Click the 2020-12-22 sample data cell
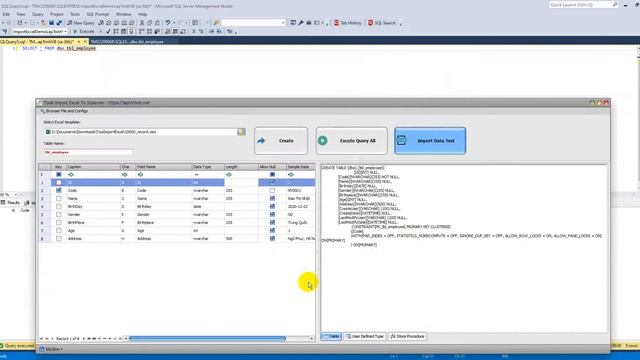The height and width of the screenshot is (360, 640). click(300, 207)
